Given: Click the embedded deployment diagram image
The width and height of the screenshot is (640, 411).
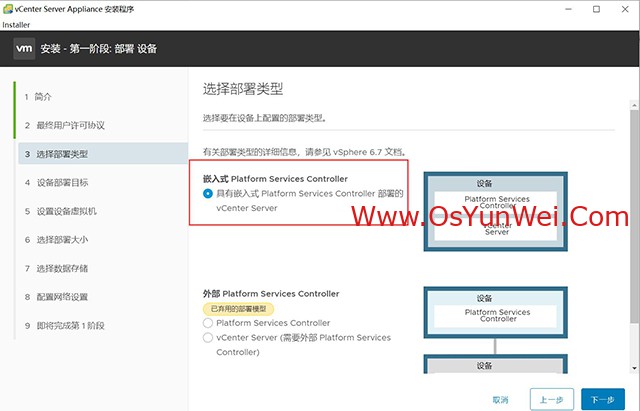Looking at the screenshot, I should tap(496, 211).
